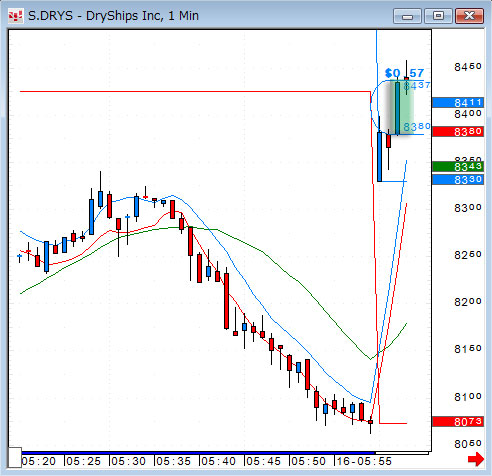Screen dimensions: 492x476
Task: Click the 8380 annotation inside green zone
Action: coord(417,127)
